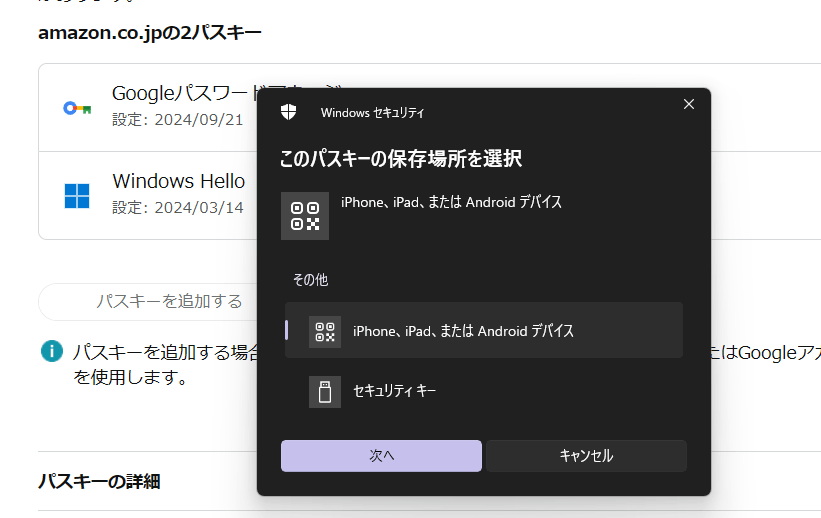Click the このパスキーの保存場所を選択 heading
The height and width of the screenshot is (518, 821).
pos(401,158)
